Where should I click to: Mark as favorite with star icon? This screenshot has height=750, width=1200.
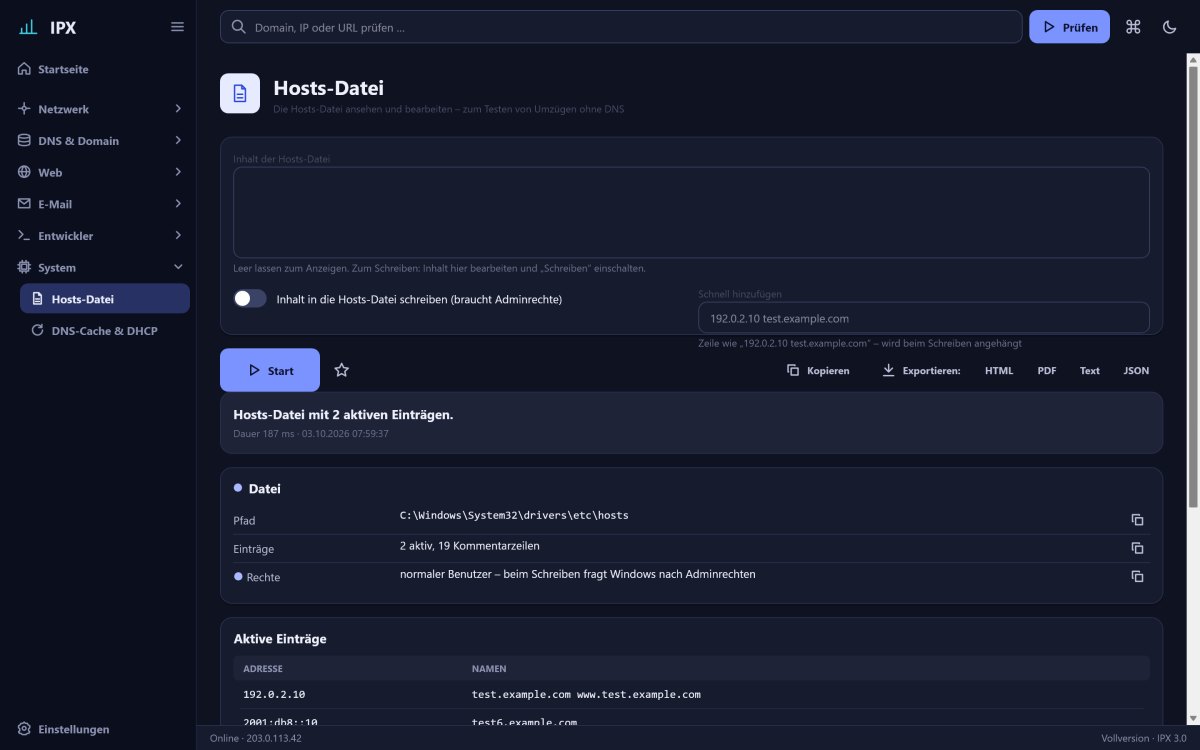341,370
